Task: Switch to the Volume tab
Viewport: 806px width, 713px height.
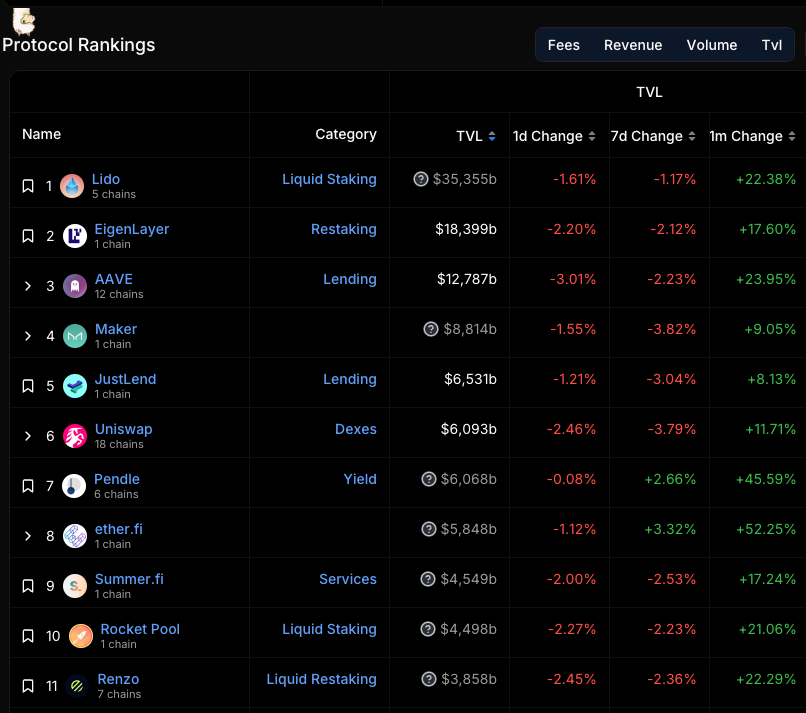Action: [711, 45]
